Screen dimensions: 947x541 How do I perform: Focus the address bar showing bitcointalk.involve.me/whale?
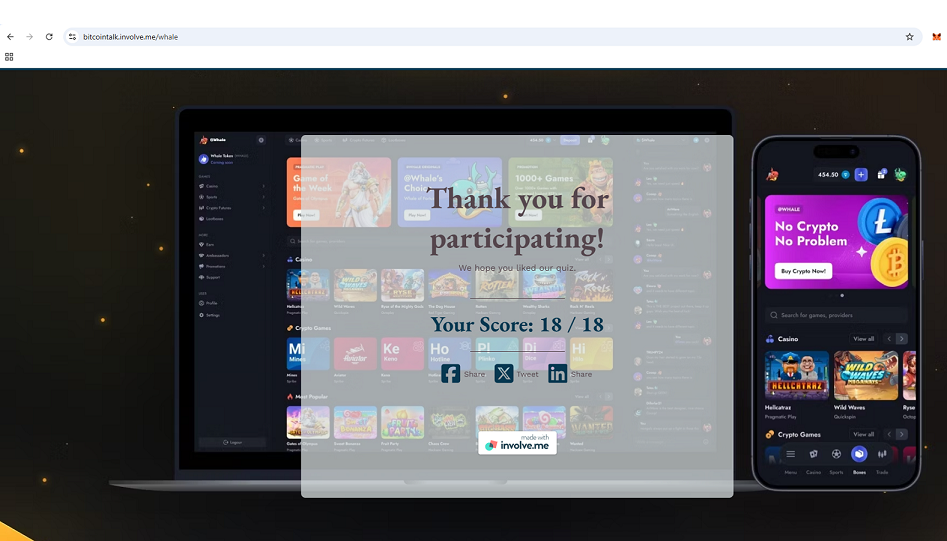pos(492,37)
